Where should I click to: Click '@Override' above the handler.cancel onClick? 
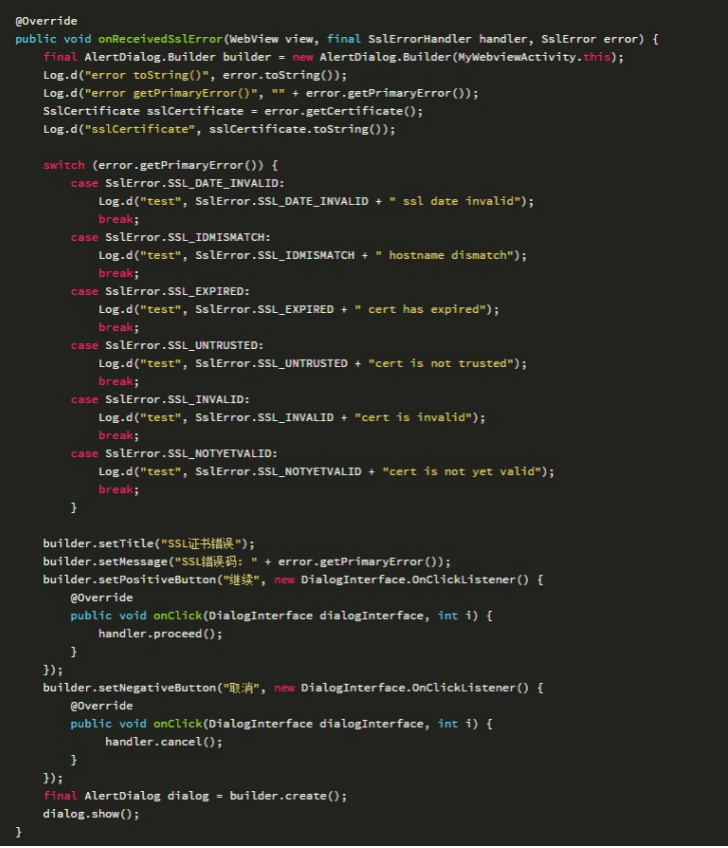click(x=102, y=706)
